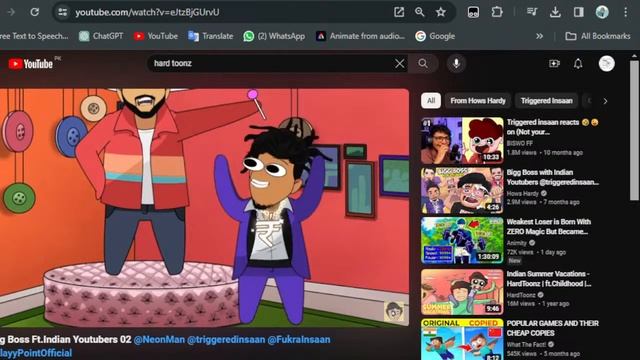
Task: Open ChatGPT bookmark
Action: pos(101,36)
